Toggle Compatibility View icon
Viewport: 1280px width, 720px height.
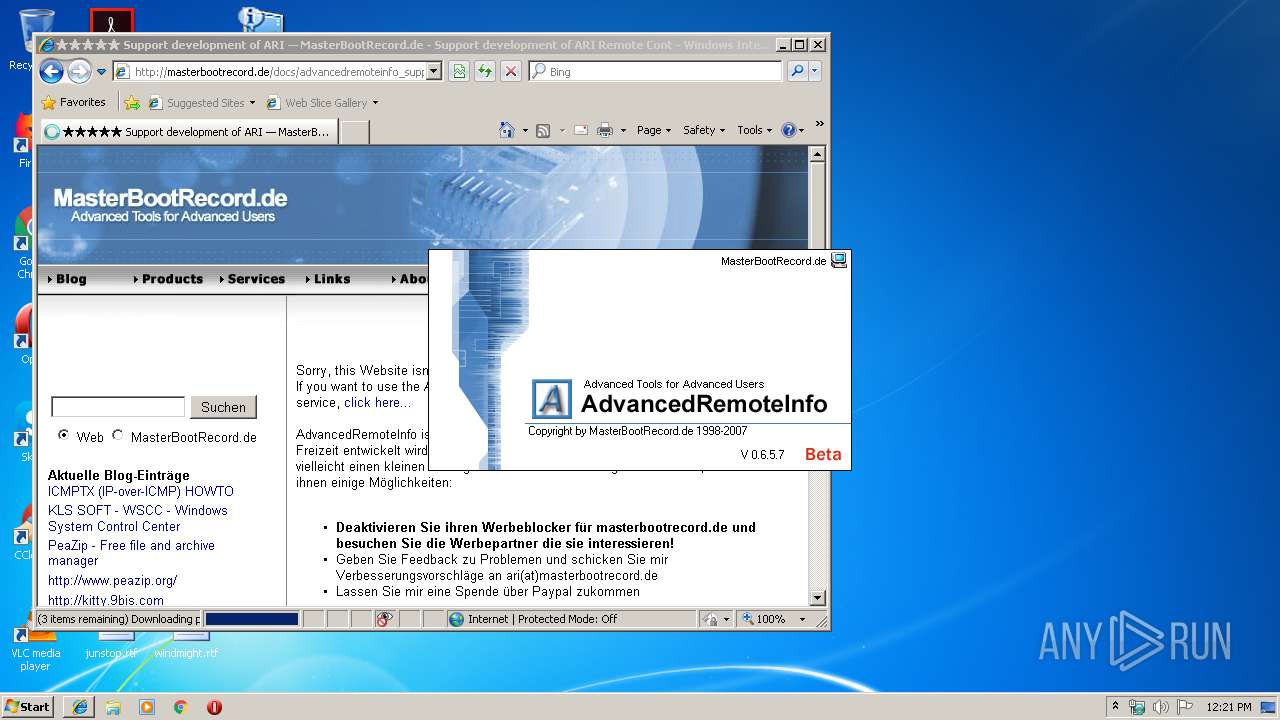(459, 72)
